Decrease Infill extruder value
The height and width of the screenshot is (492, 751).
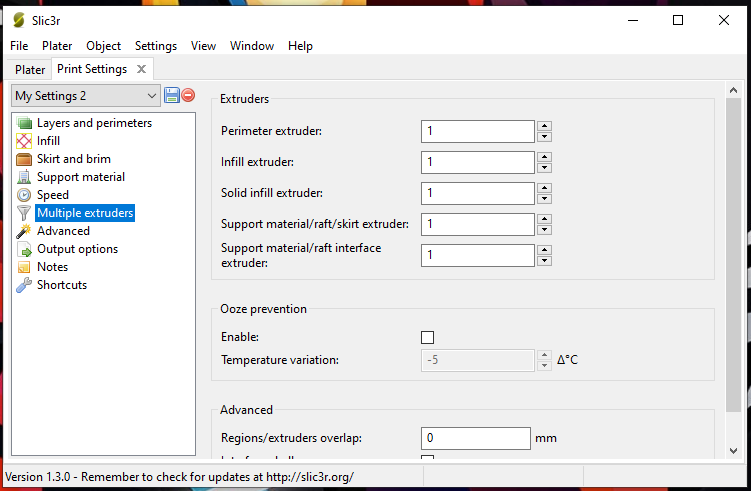pyautogui.click(x=544, y=168)
